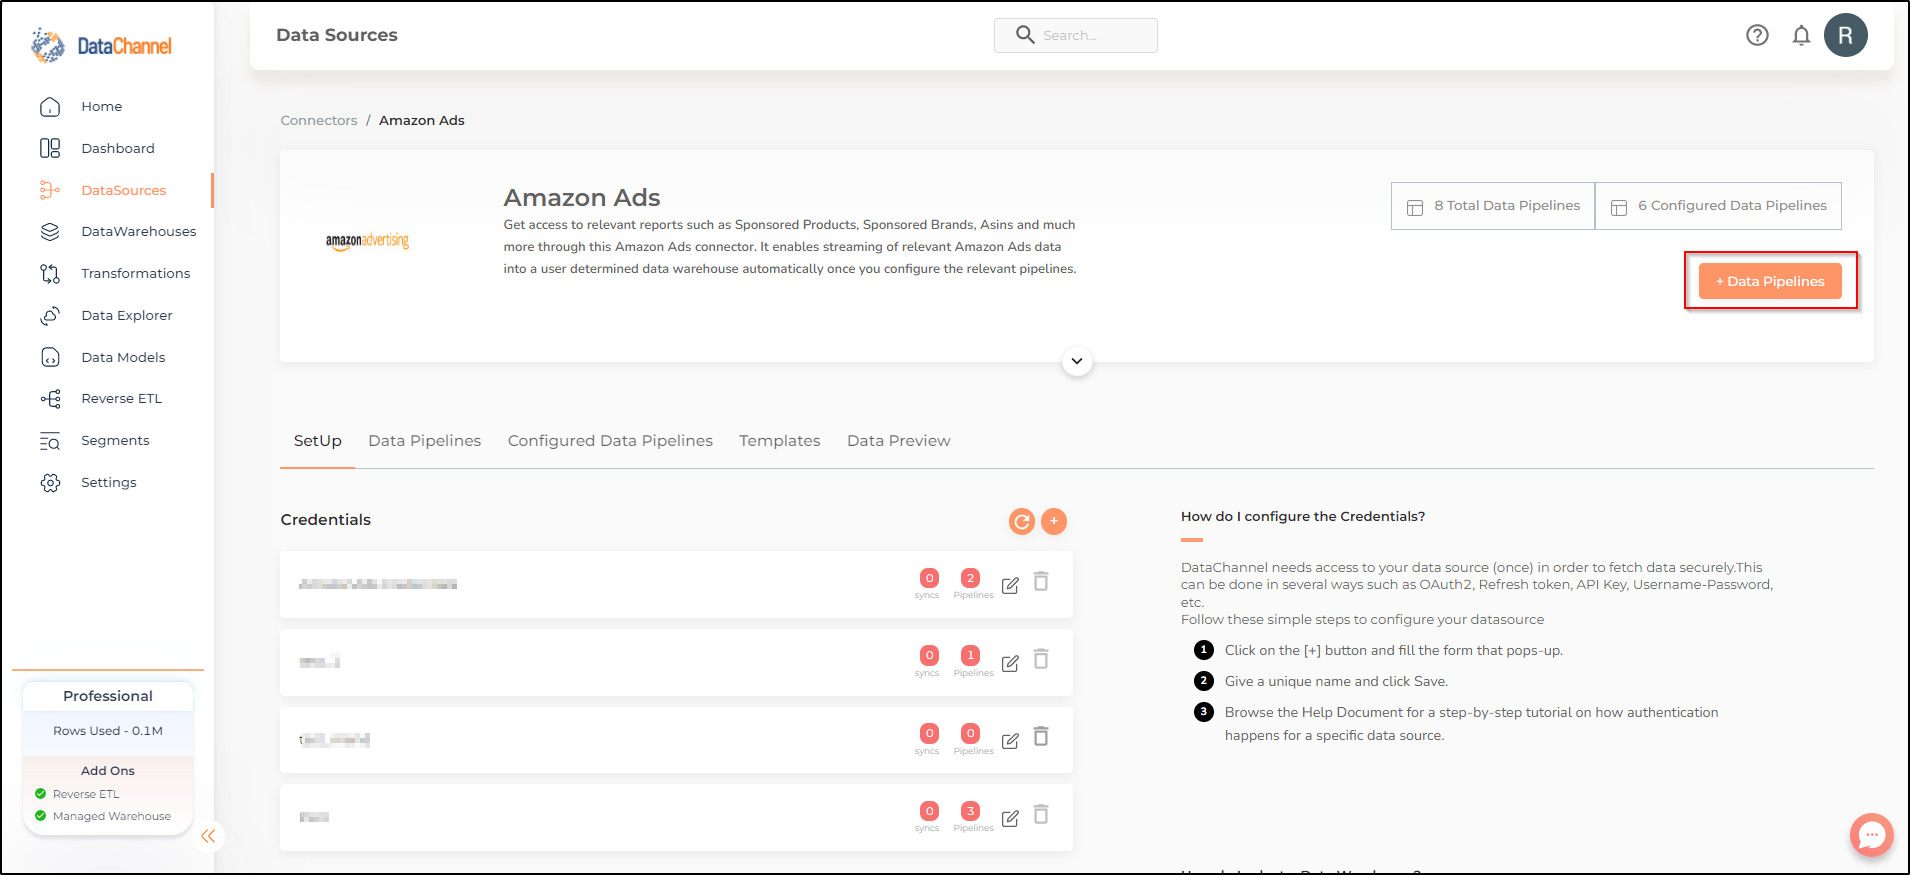Click the + Data Pipelines button
1910x875 pixels.
1770,281
